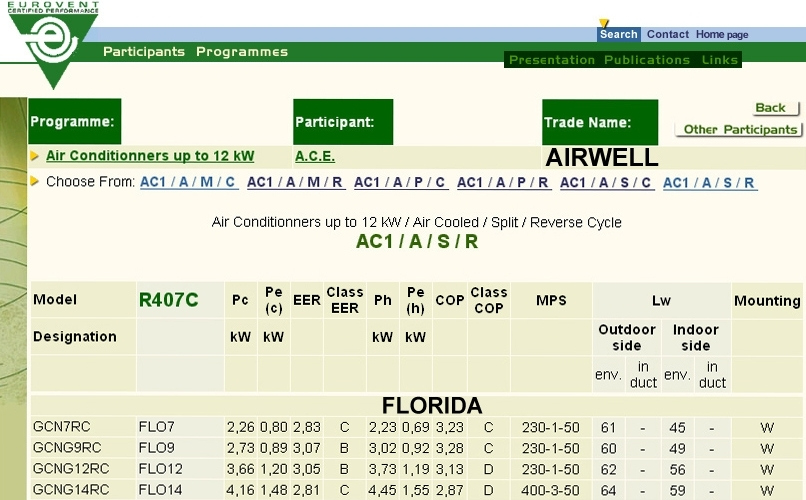Open Air Conditionners up to 12 kW link
Screen dimensions: 806x500
tap(150, 156)
